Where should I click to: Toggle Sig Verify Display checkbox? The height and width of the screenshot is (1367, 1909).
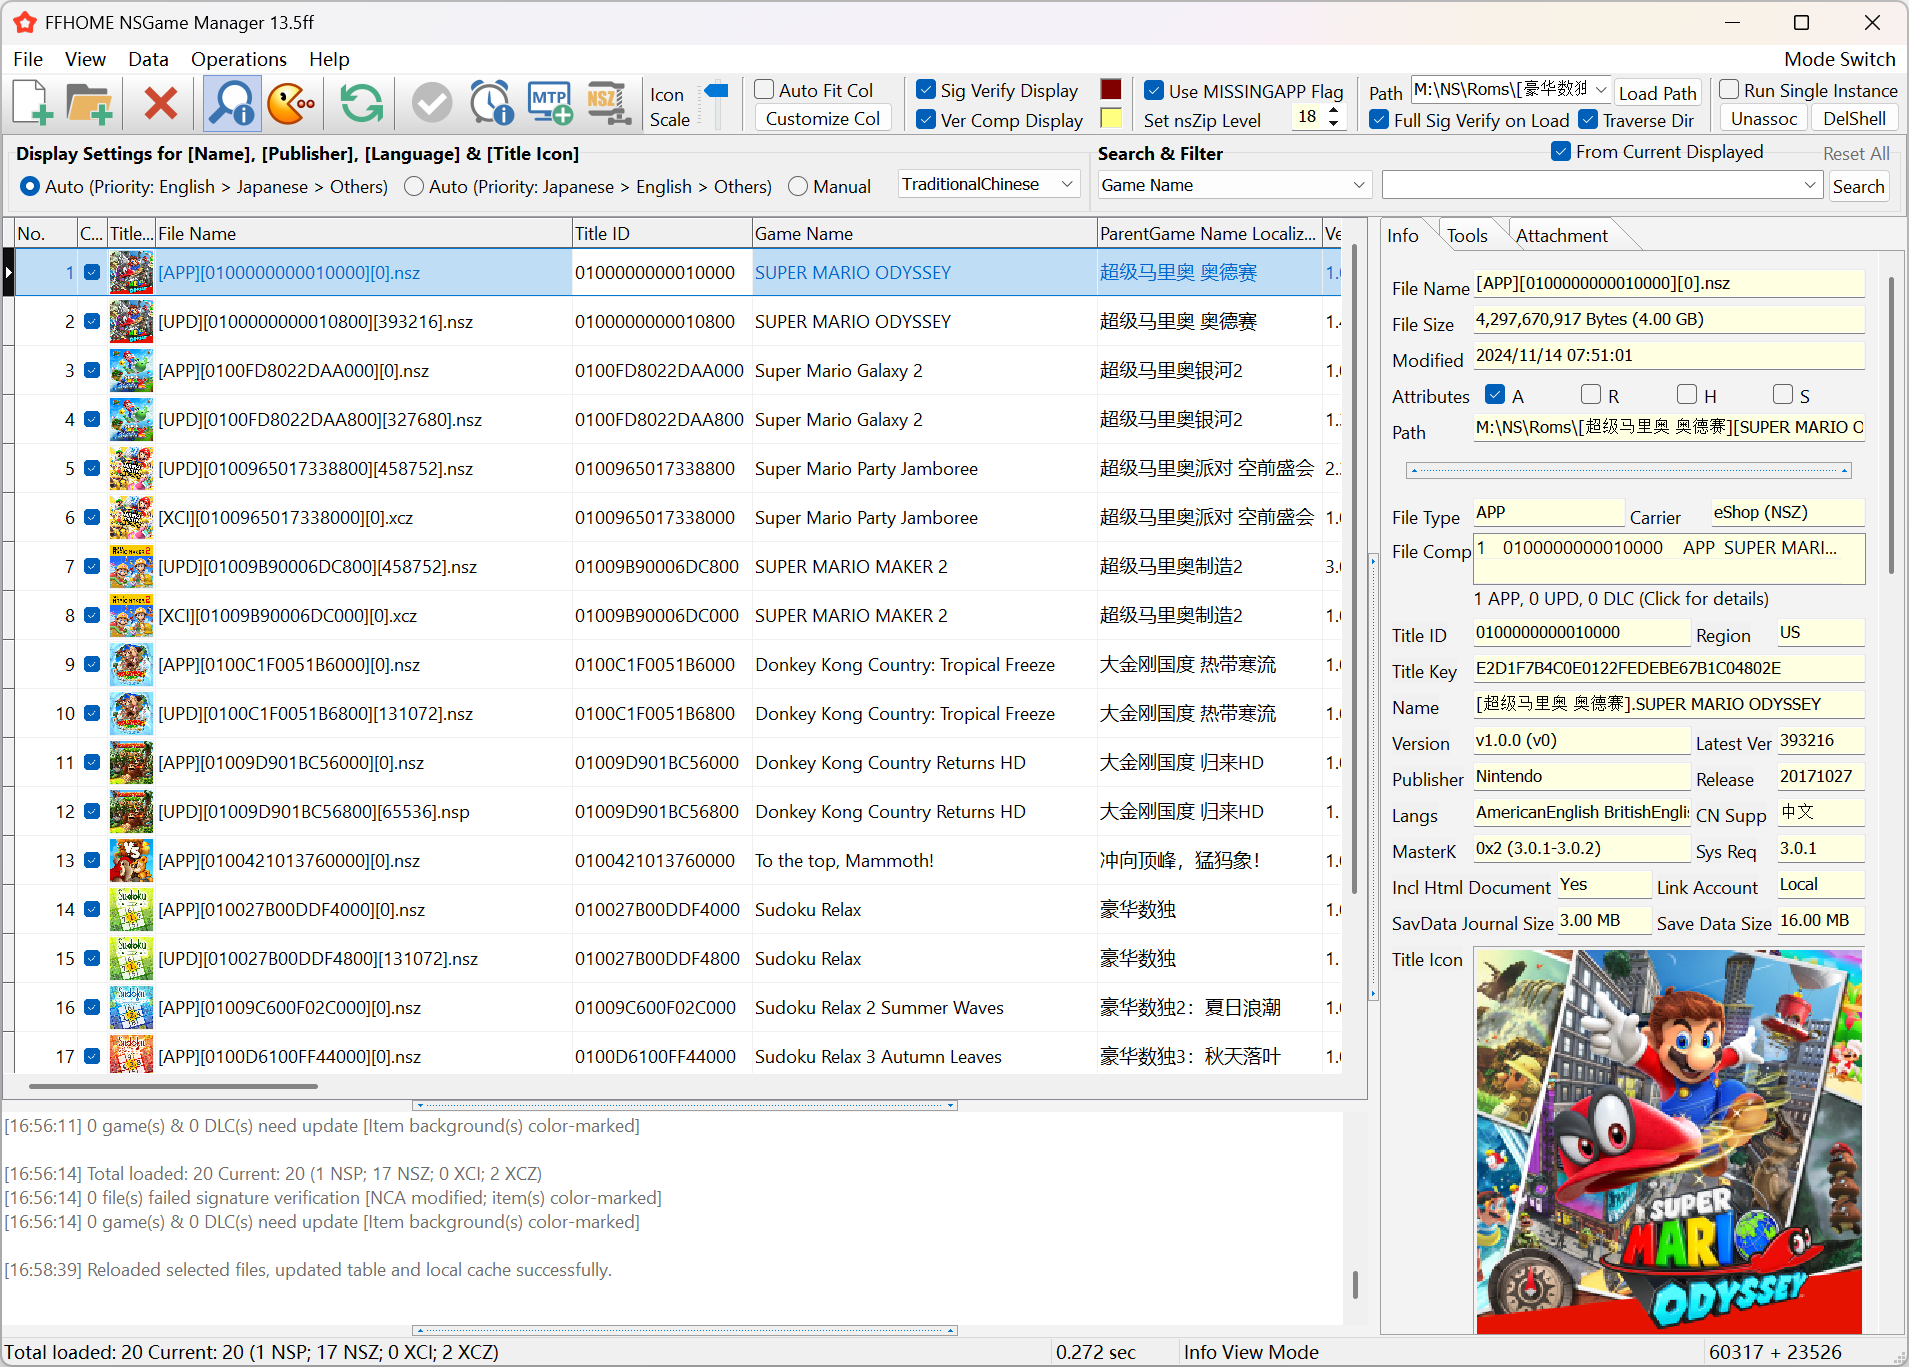pos(926,90)
